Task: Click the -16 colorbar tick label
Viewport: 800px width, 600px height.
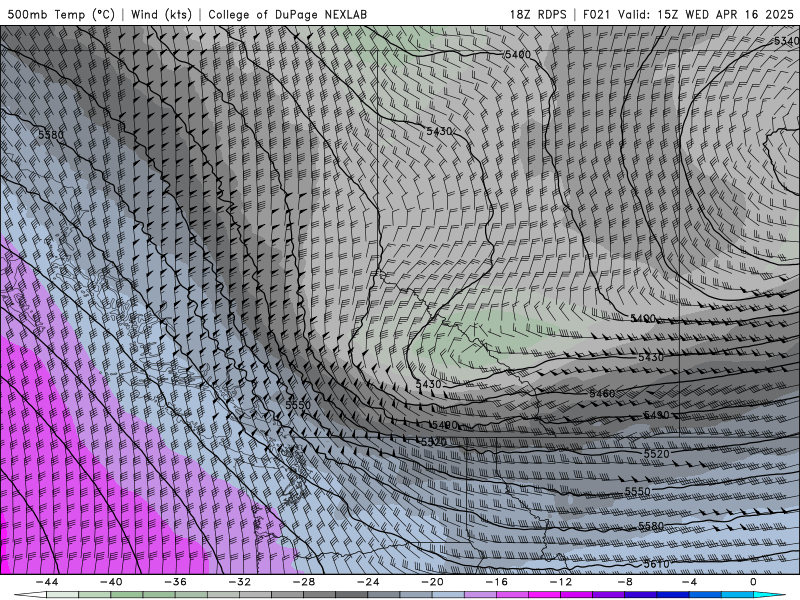Action: click(497, 582)
